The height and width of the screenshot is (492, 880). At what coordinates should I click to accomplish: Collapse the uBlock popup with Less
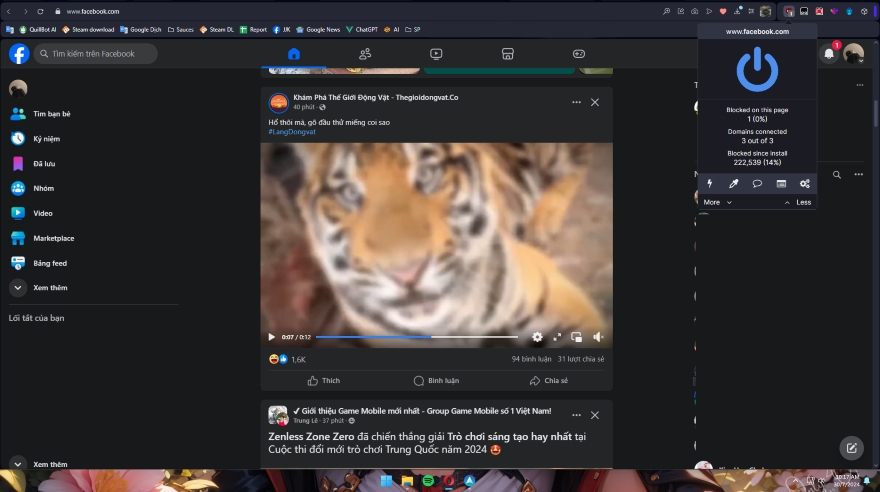pyautogui.click(x=798, y=202)
